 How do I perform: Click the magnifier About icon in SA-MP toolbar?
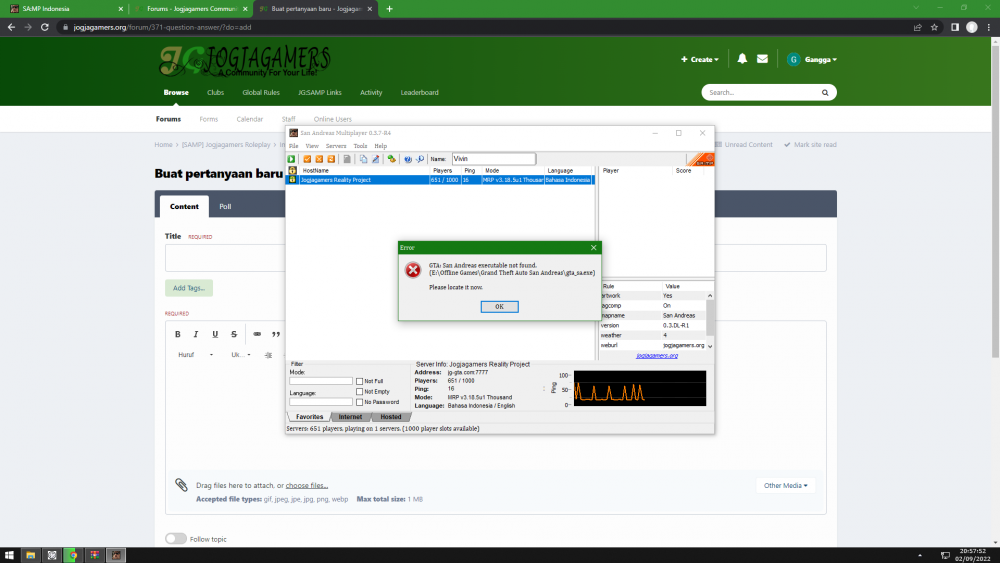pyautogui.click(x=420, y=159)
